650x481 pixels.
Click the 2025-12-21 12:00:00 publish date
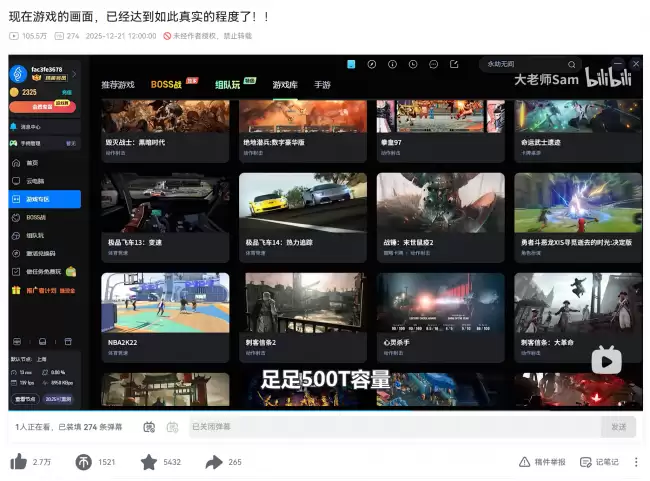[x=121, y=36]
